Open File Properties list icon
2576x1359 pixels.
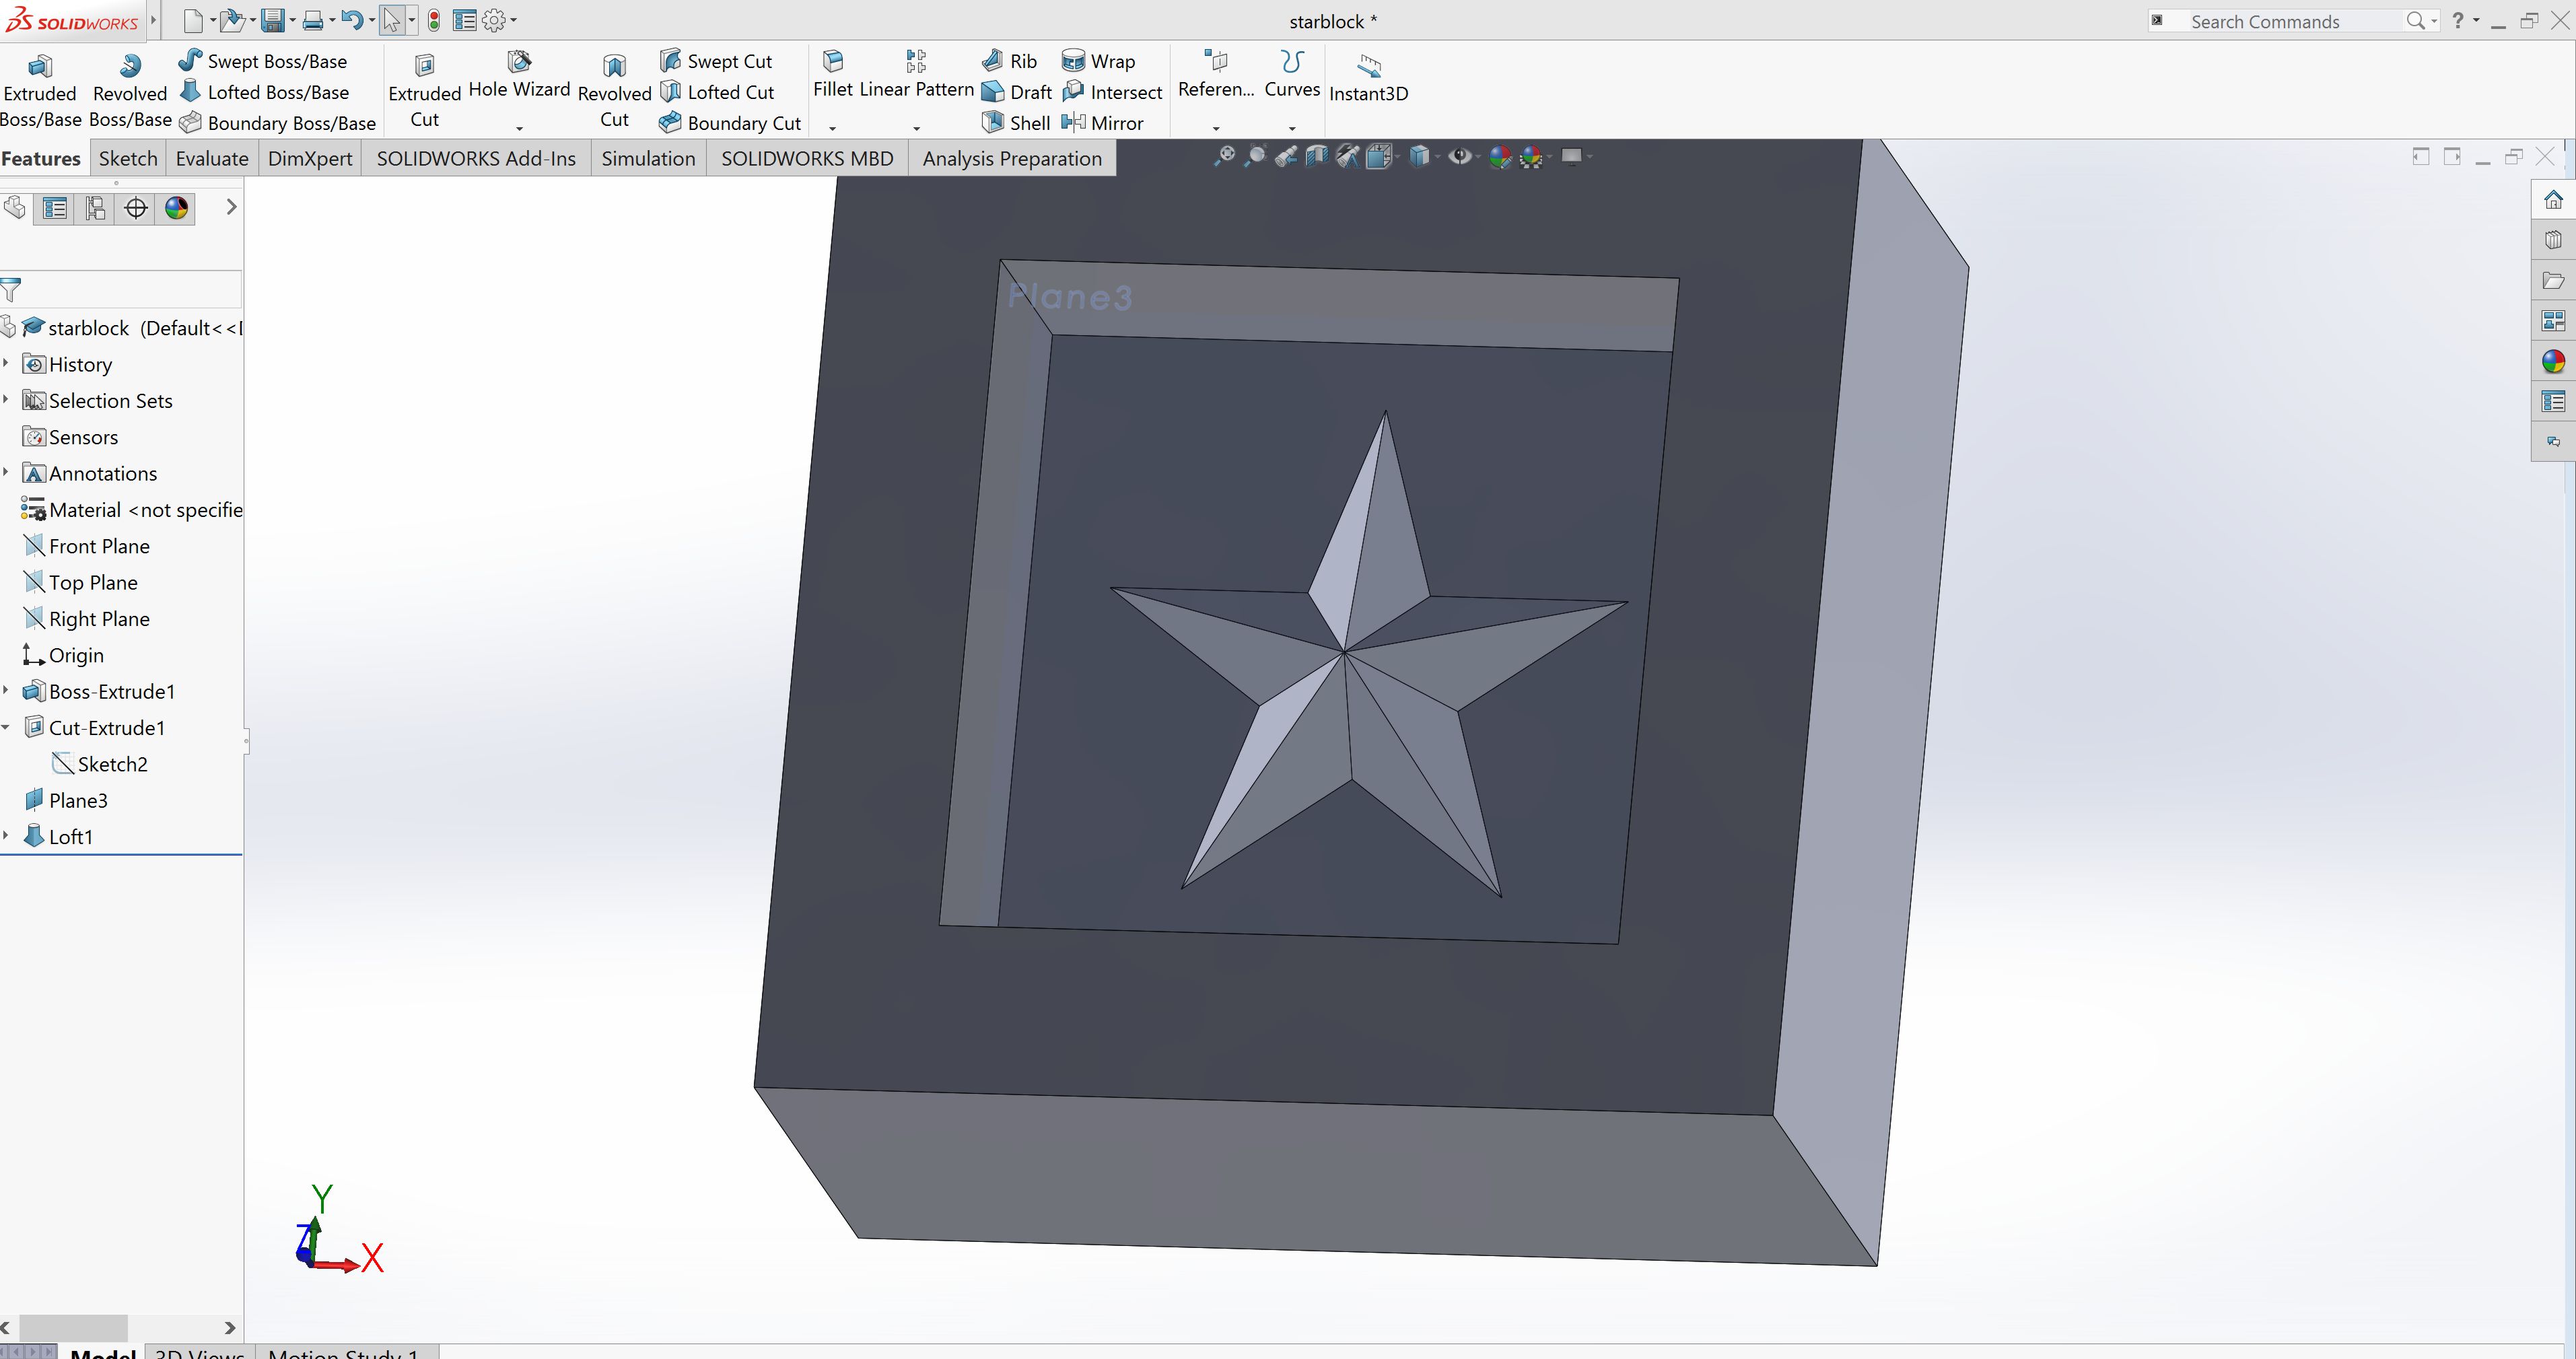tap(464, 20)
